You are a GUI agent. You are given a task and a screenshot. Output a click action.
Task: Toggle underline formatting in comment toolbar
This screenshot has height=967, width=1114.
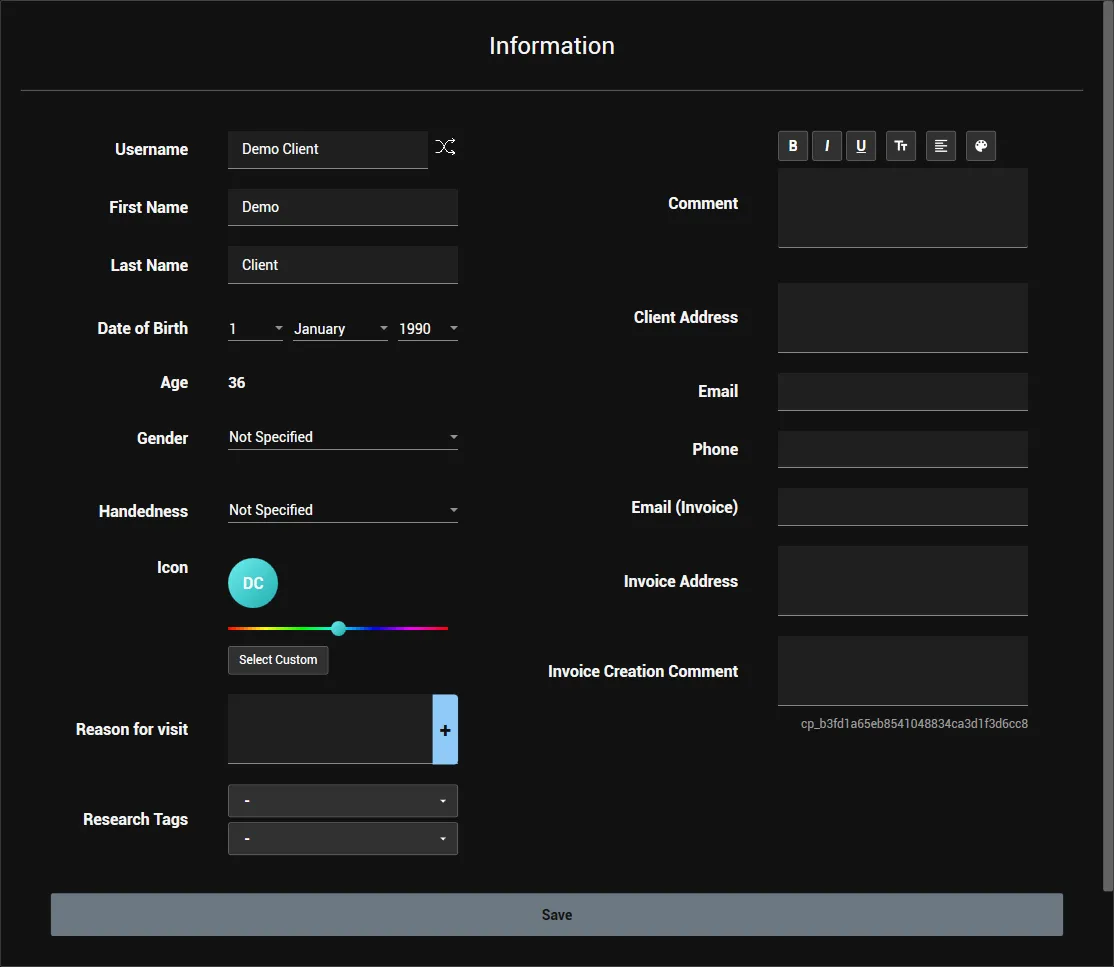pos(861,146)
